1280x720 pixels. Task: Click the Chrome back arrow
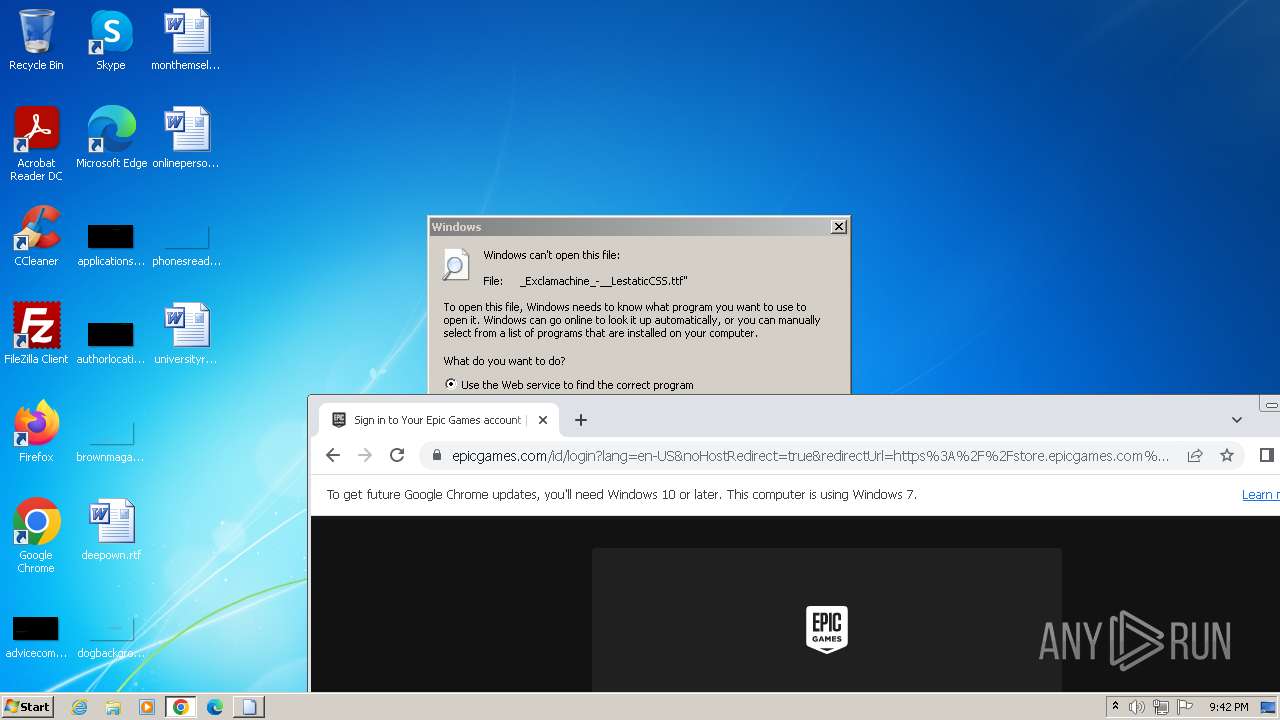333,455
